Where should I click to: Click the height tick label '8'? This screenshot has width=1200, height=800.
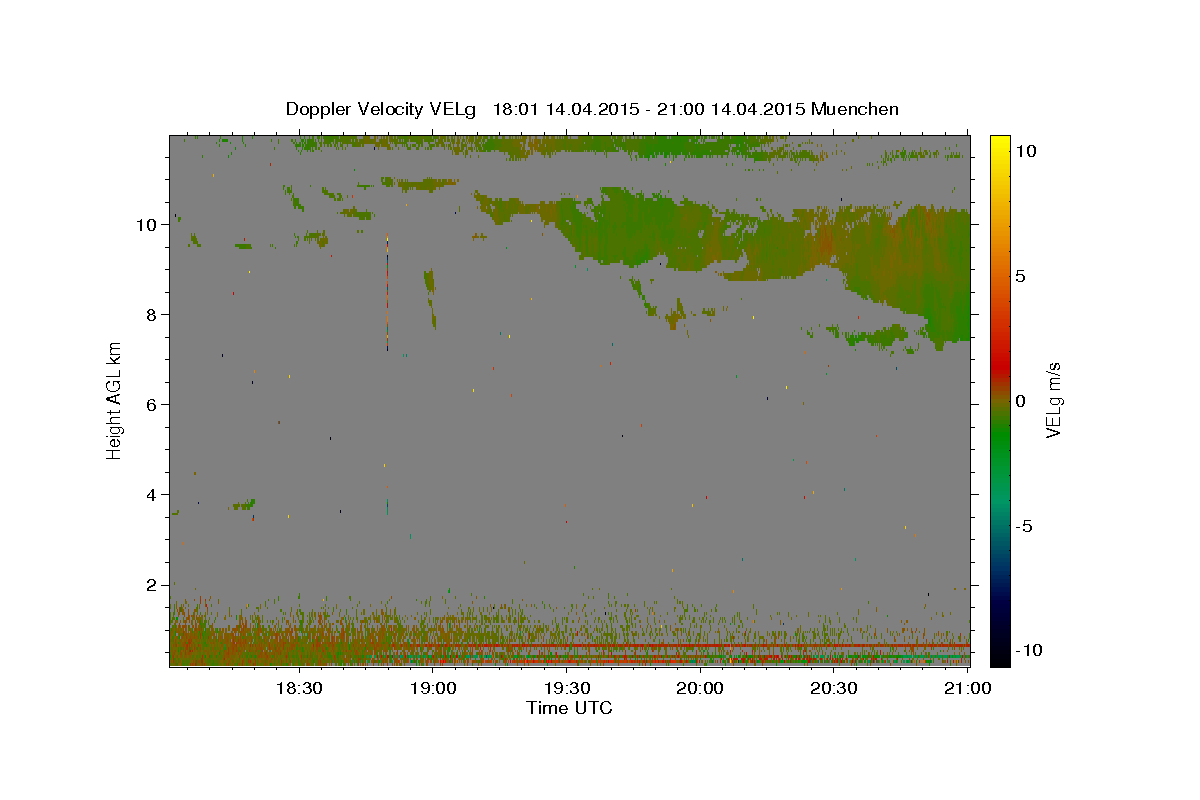[151, 315]
